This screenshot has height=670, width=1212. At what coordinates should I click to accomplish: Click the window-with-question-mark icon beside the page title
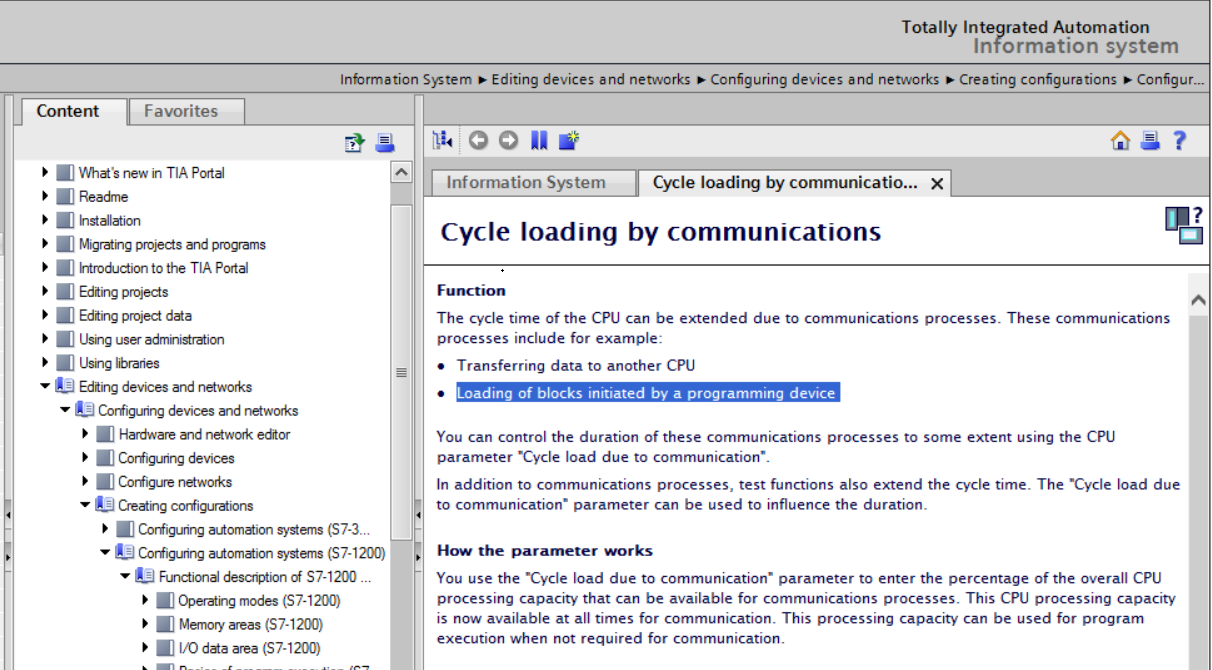pos(1183,226)
